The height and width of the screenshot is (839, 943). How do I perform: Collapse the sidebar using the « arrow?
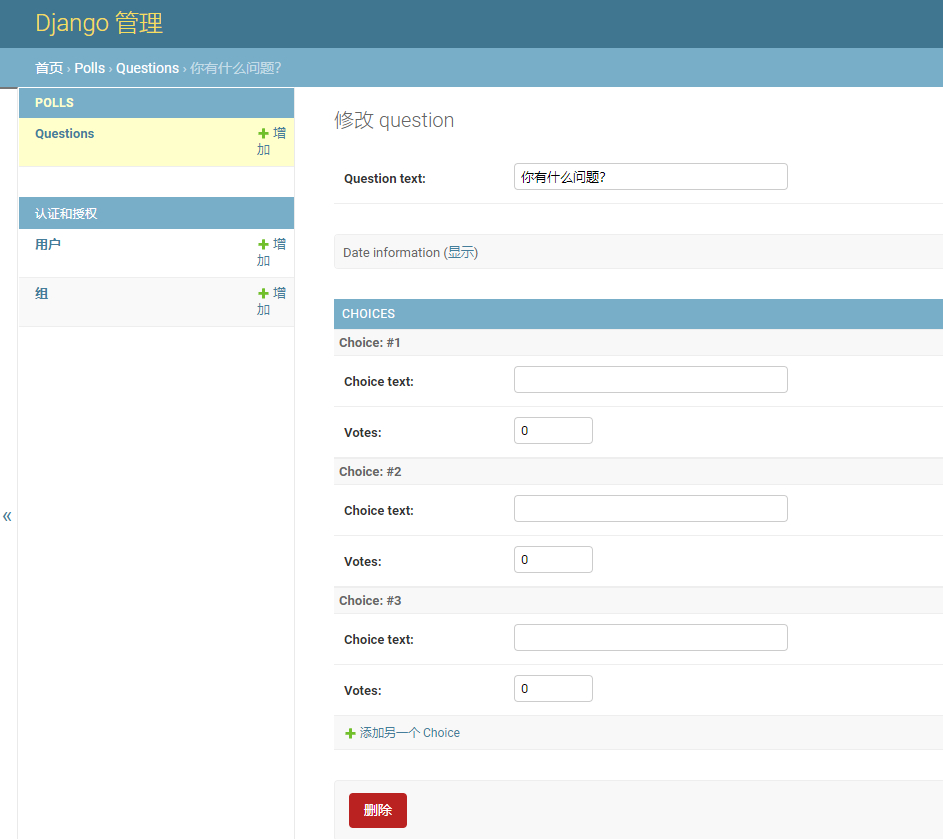coord(7,516)
